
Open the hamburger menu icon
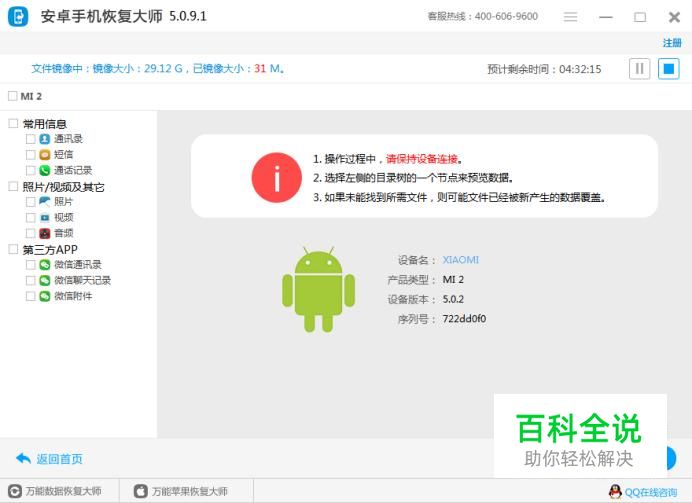pos(570,17)
